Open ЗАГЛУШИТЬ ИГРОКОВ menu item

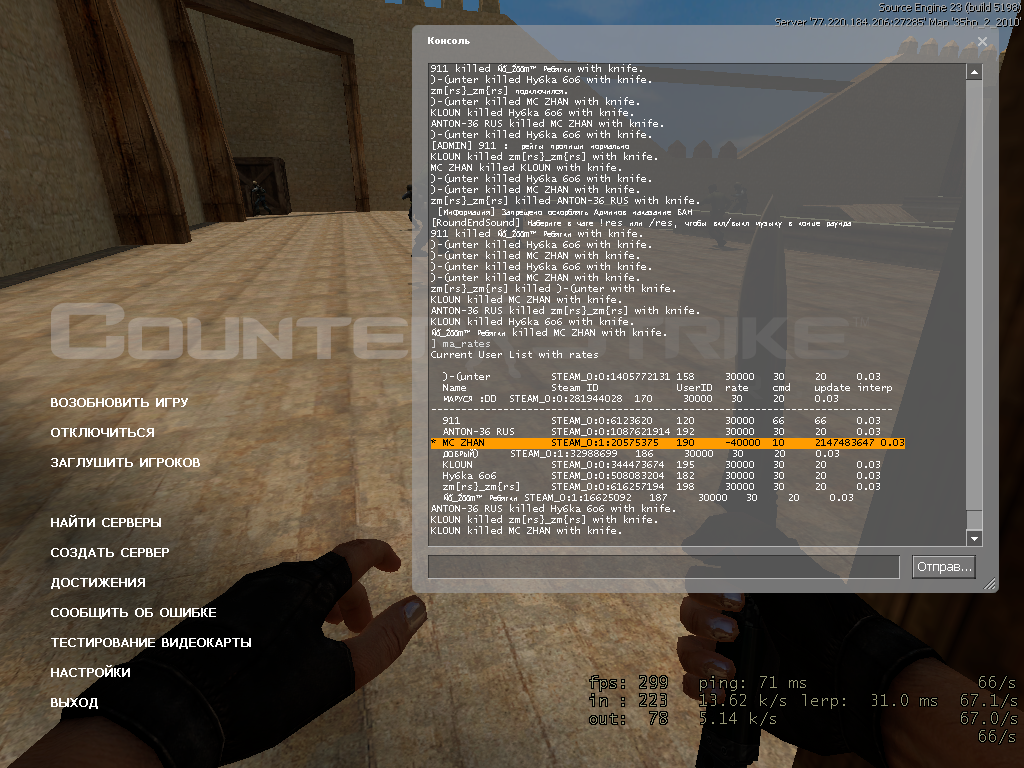125,462
